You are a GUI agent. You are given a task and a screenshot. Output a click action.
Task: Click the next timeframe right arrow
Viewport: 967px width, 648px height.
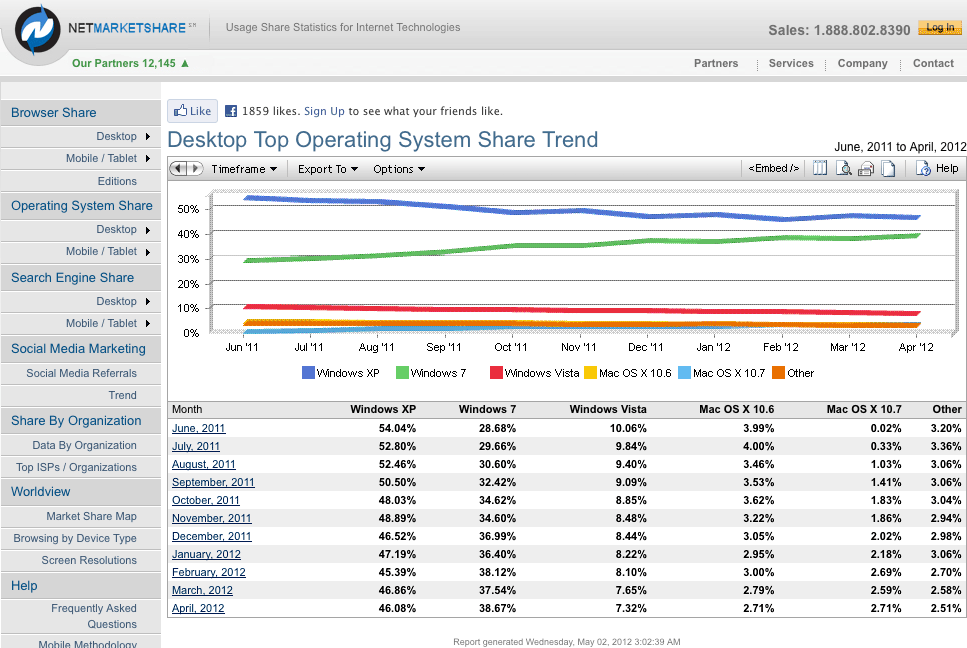(195, 168)
